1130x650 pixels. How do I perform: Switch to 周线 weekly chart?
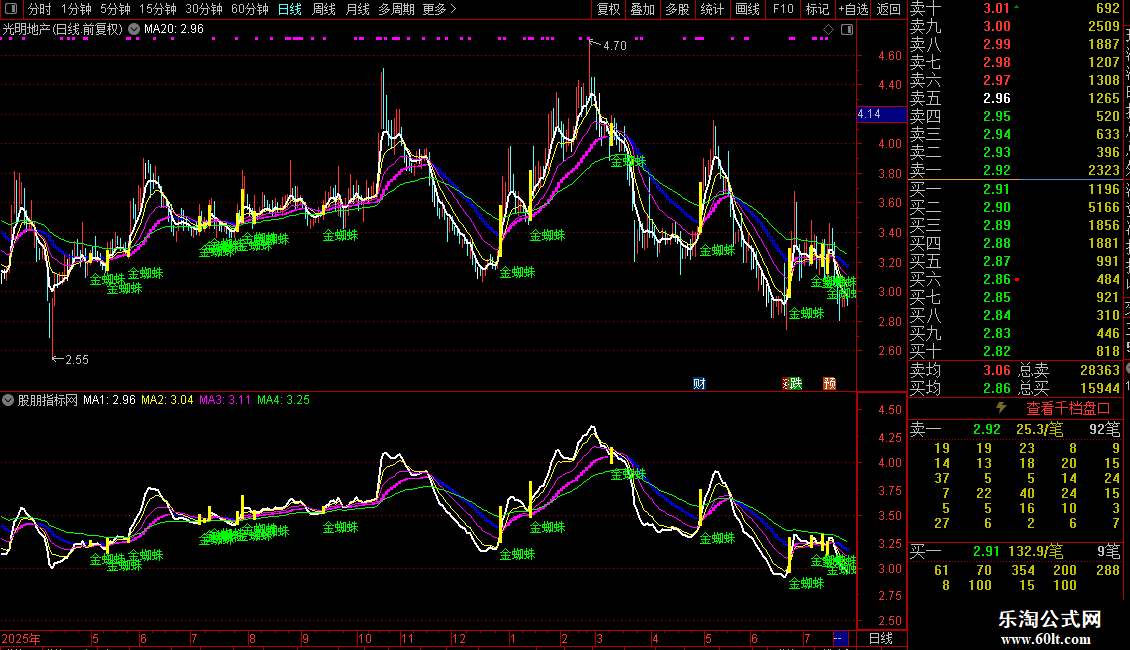324,9
